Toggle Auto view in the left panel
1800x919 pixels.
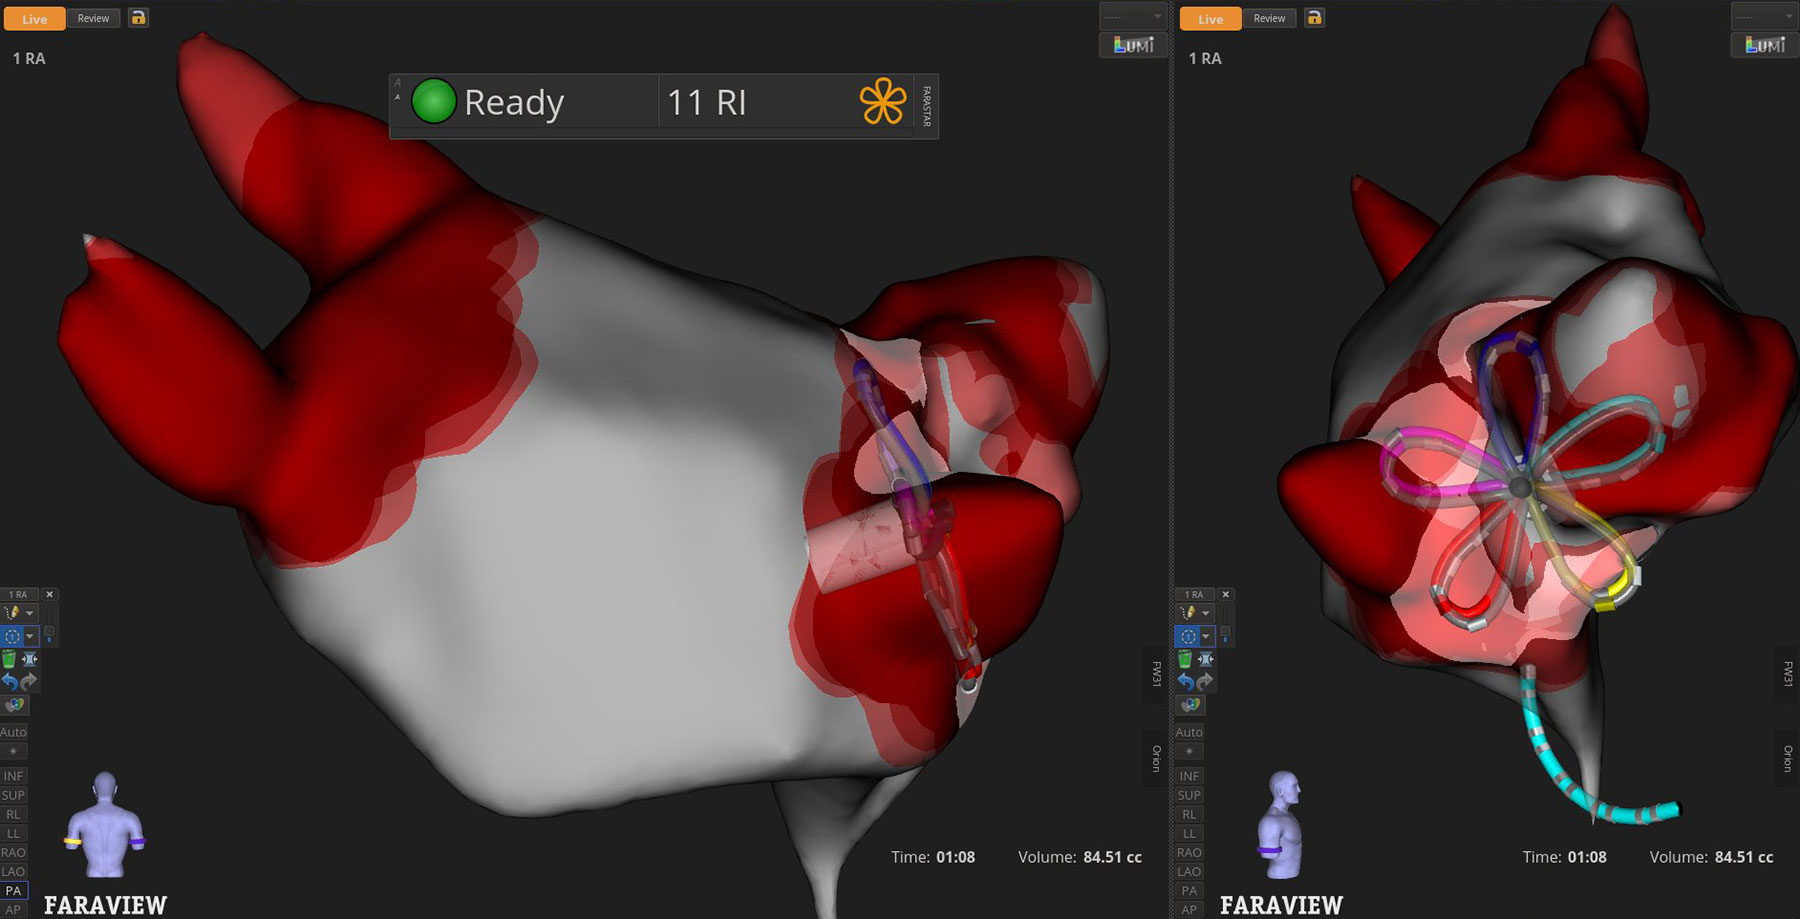(x=14, y=732)
